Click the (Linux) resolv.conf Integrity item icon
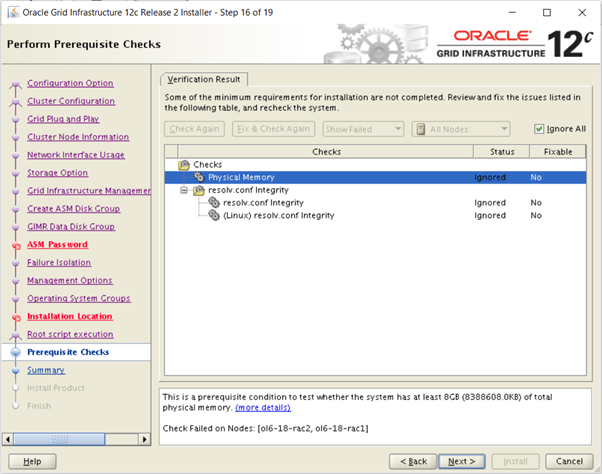Viewport: 602px width, 474px height. [x=213, y=215]
